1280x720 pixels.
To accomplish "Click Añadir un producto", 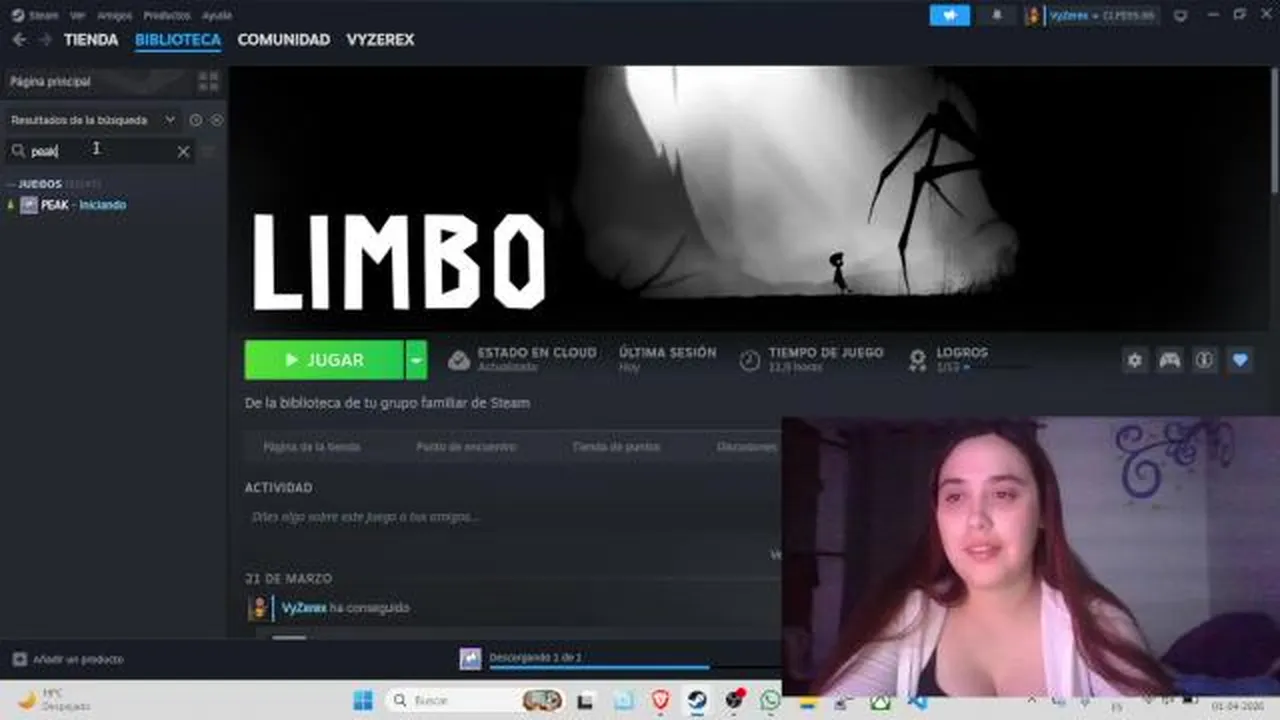I will (68, 660).
